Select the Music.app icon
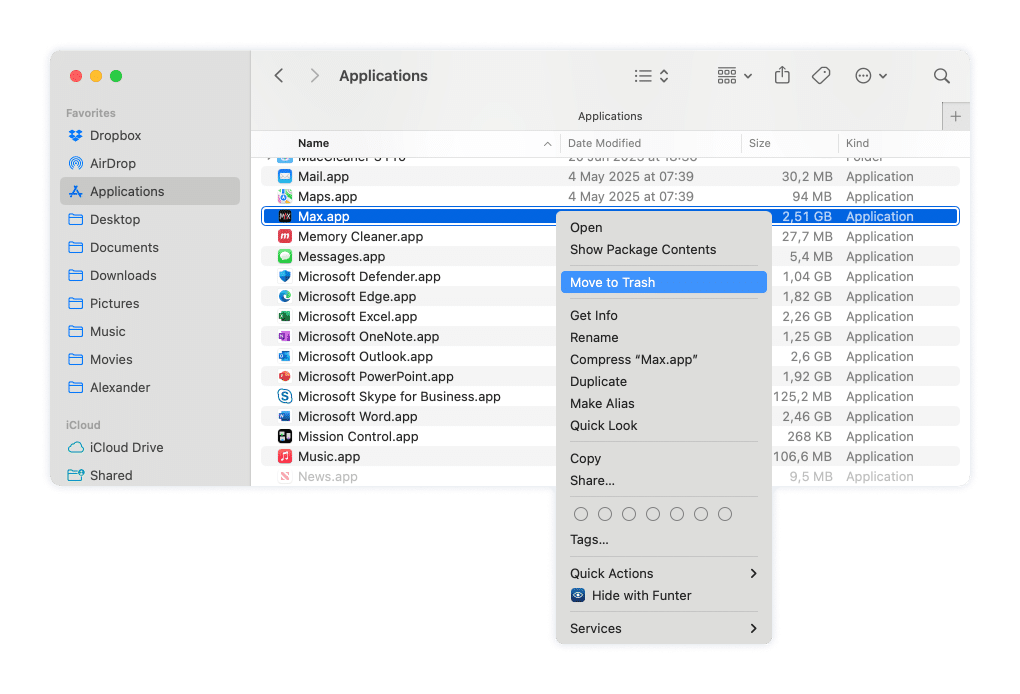The height and width of the screenshot is (694, 1020). tap(285, 457)
